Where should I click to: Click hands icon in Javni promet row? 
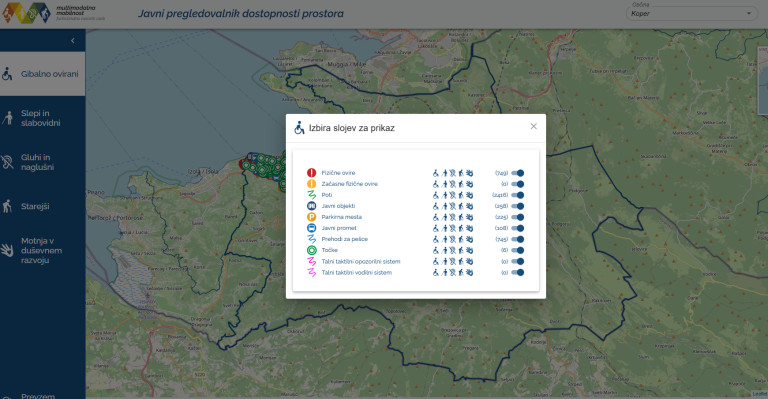(x=469, y=228)
